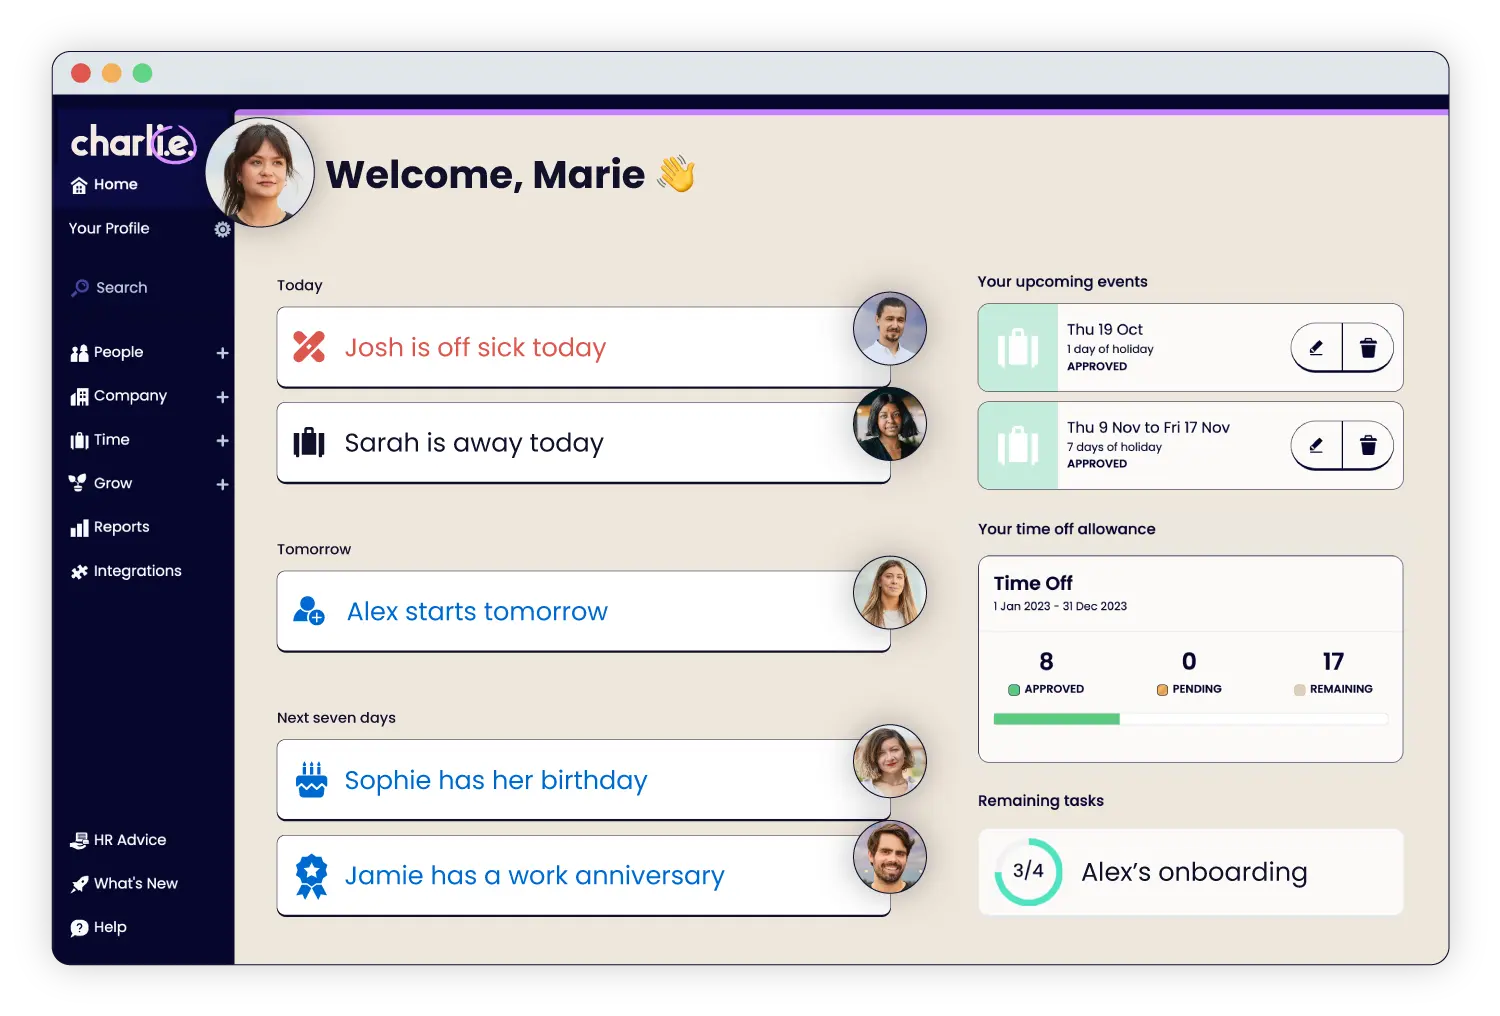Open the Time Off allowance heading
Viewport: 1500px width, 1016px height.
click(x=1033, y=583)
